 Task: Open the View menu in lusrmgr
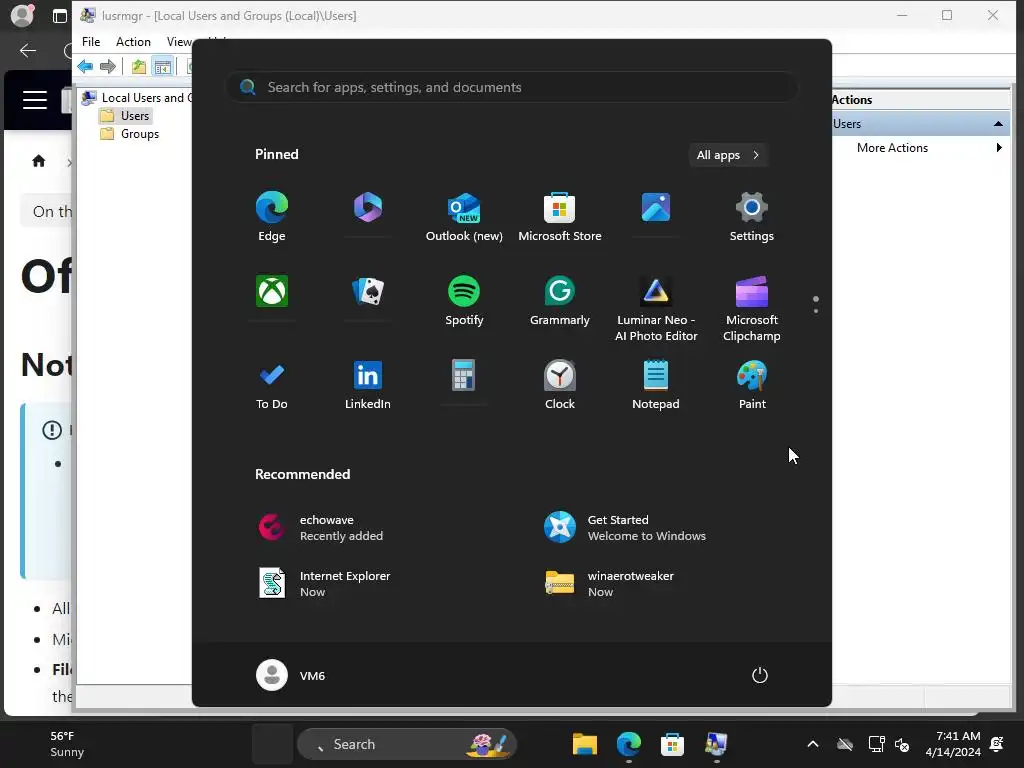pos(178,42)
